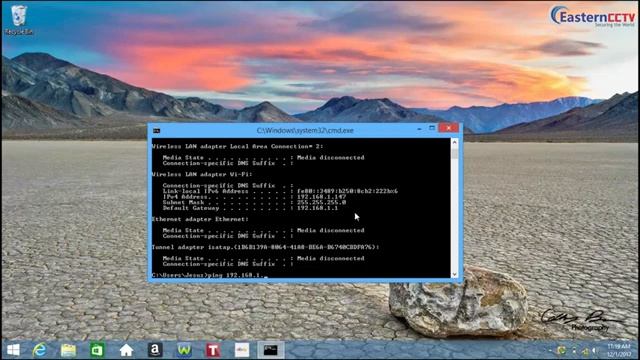Click the Link-local IPv6 Address line
This screenshot has height=360, width=640.
pyautogui.click(x=280, y=191)
